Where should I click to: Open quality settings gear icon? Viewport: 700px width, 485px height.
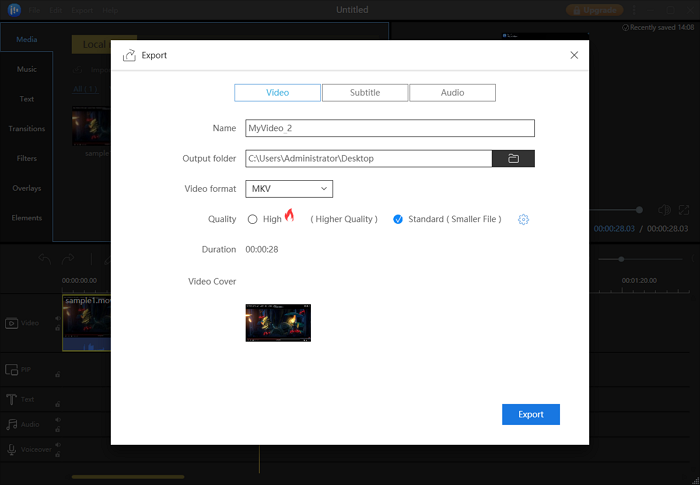(x=523, y=219)
